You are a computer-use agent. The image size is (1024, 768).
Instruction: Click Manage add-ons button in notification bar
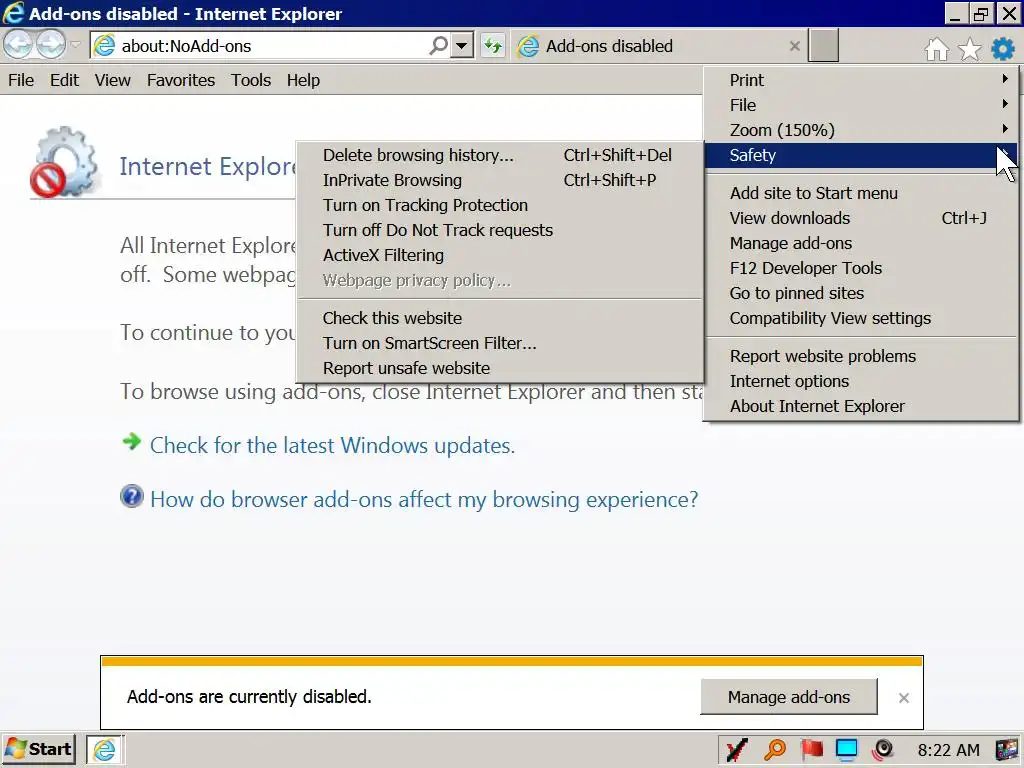tap(789, 697)
